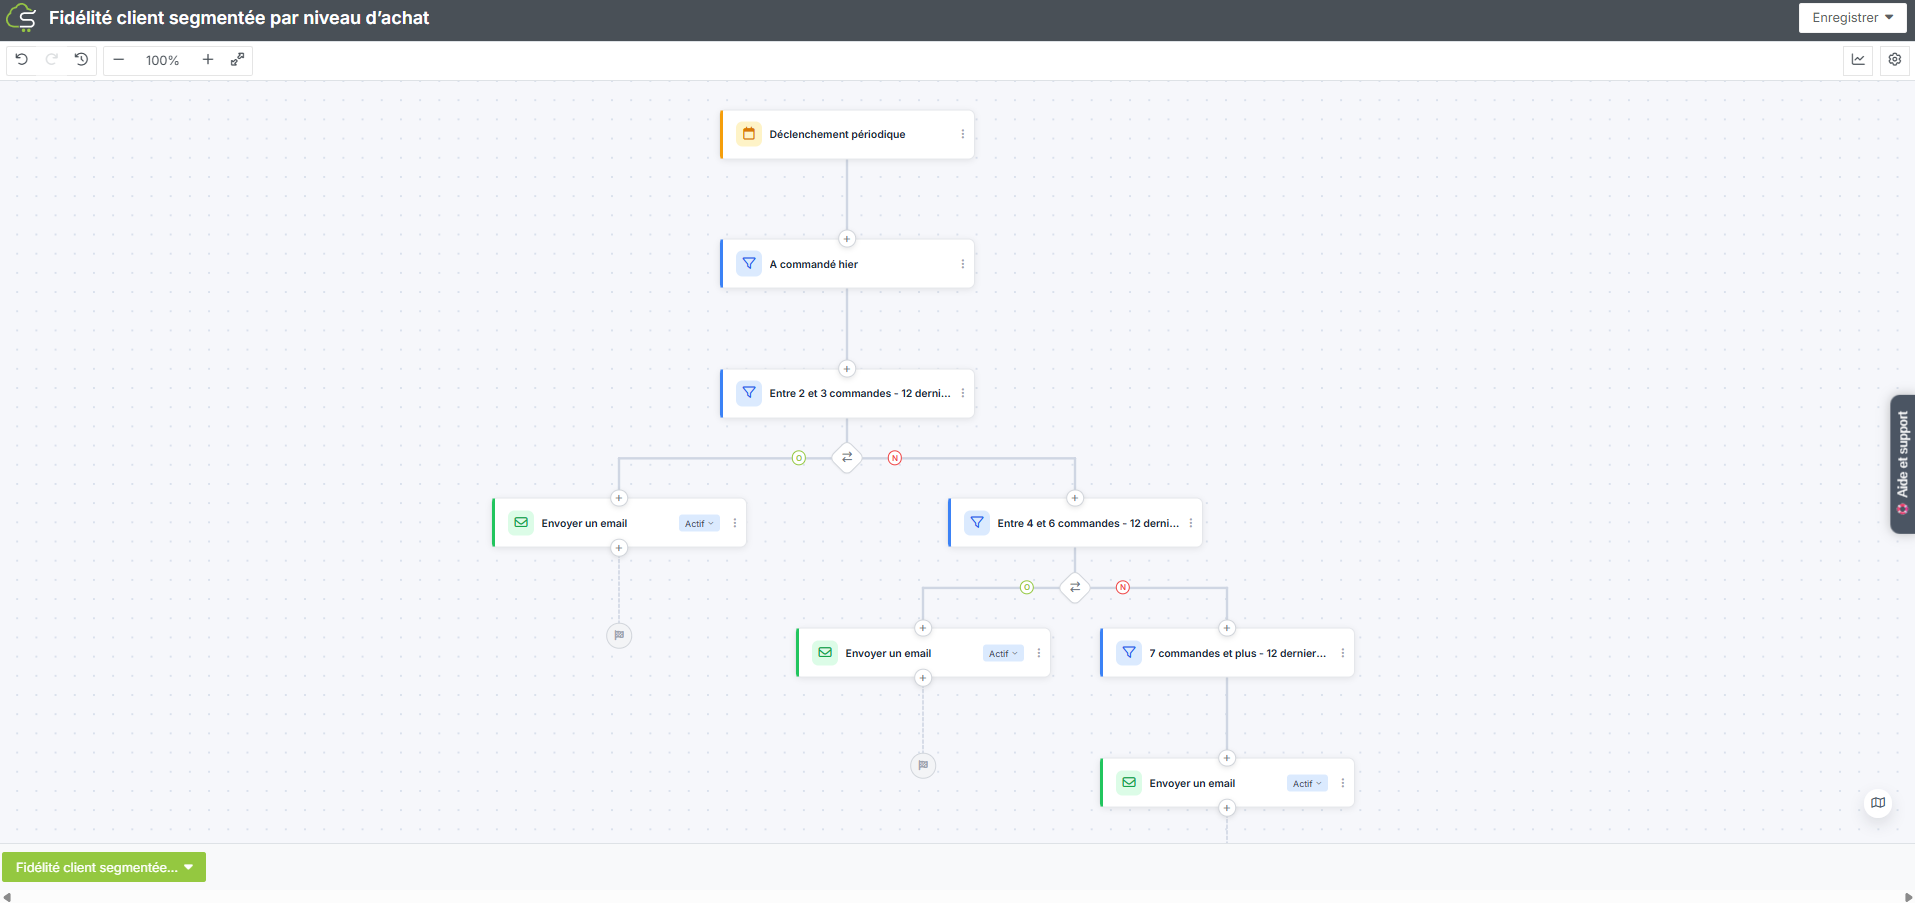1915x903 pixels.
Task: Toggle fullscreen expand icon
Action: [x=237, y=60]
